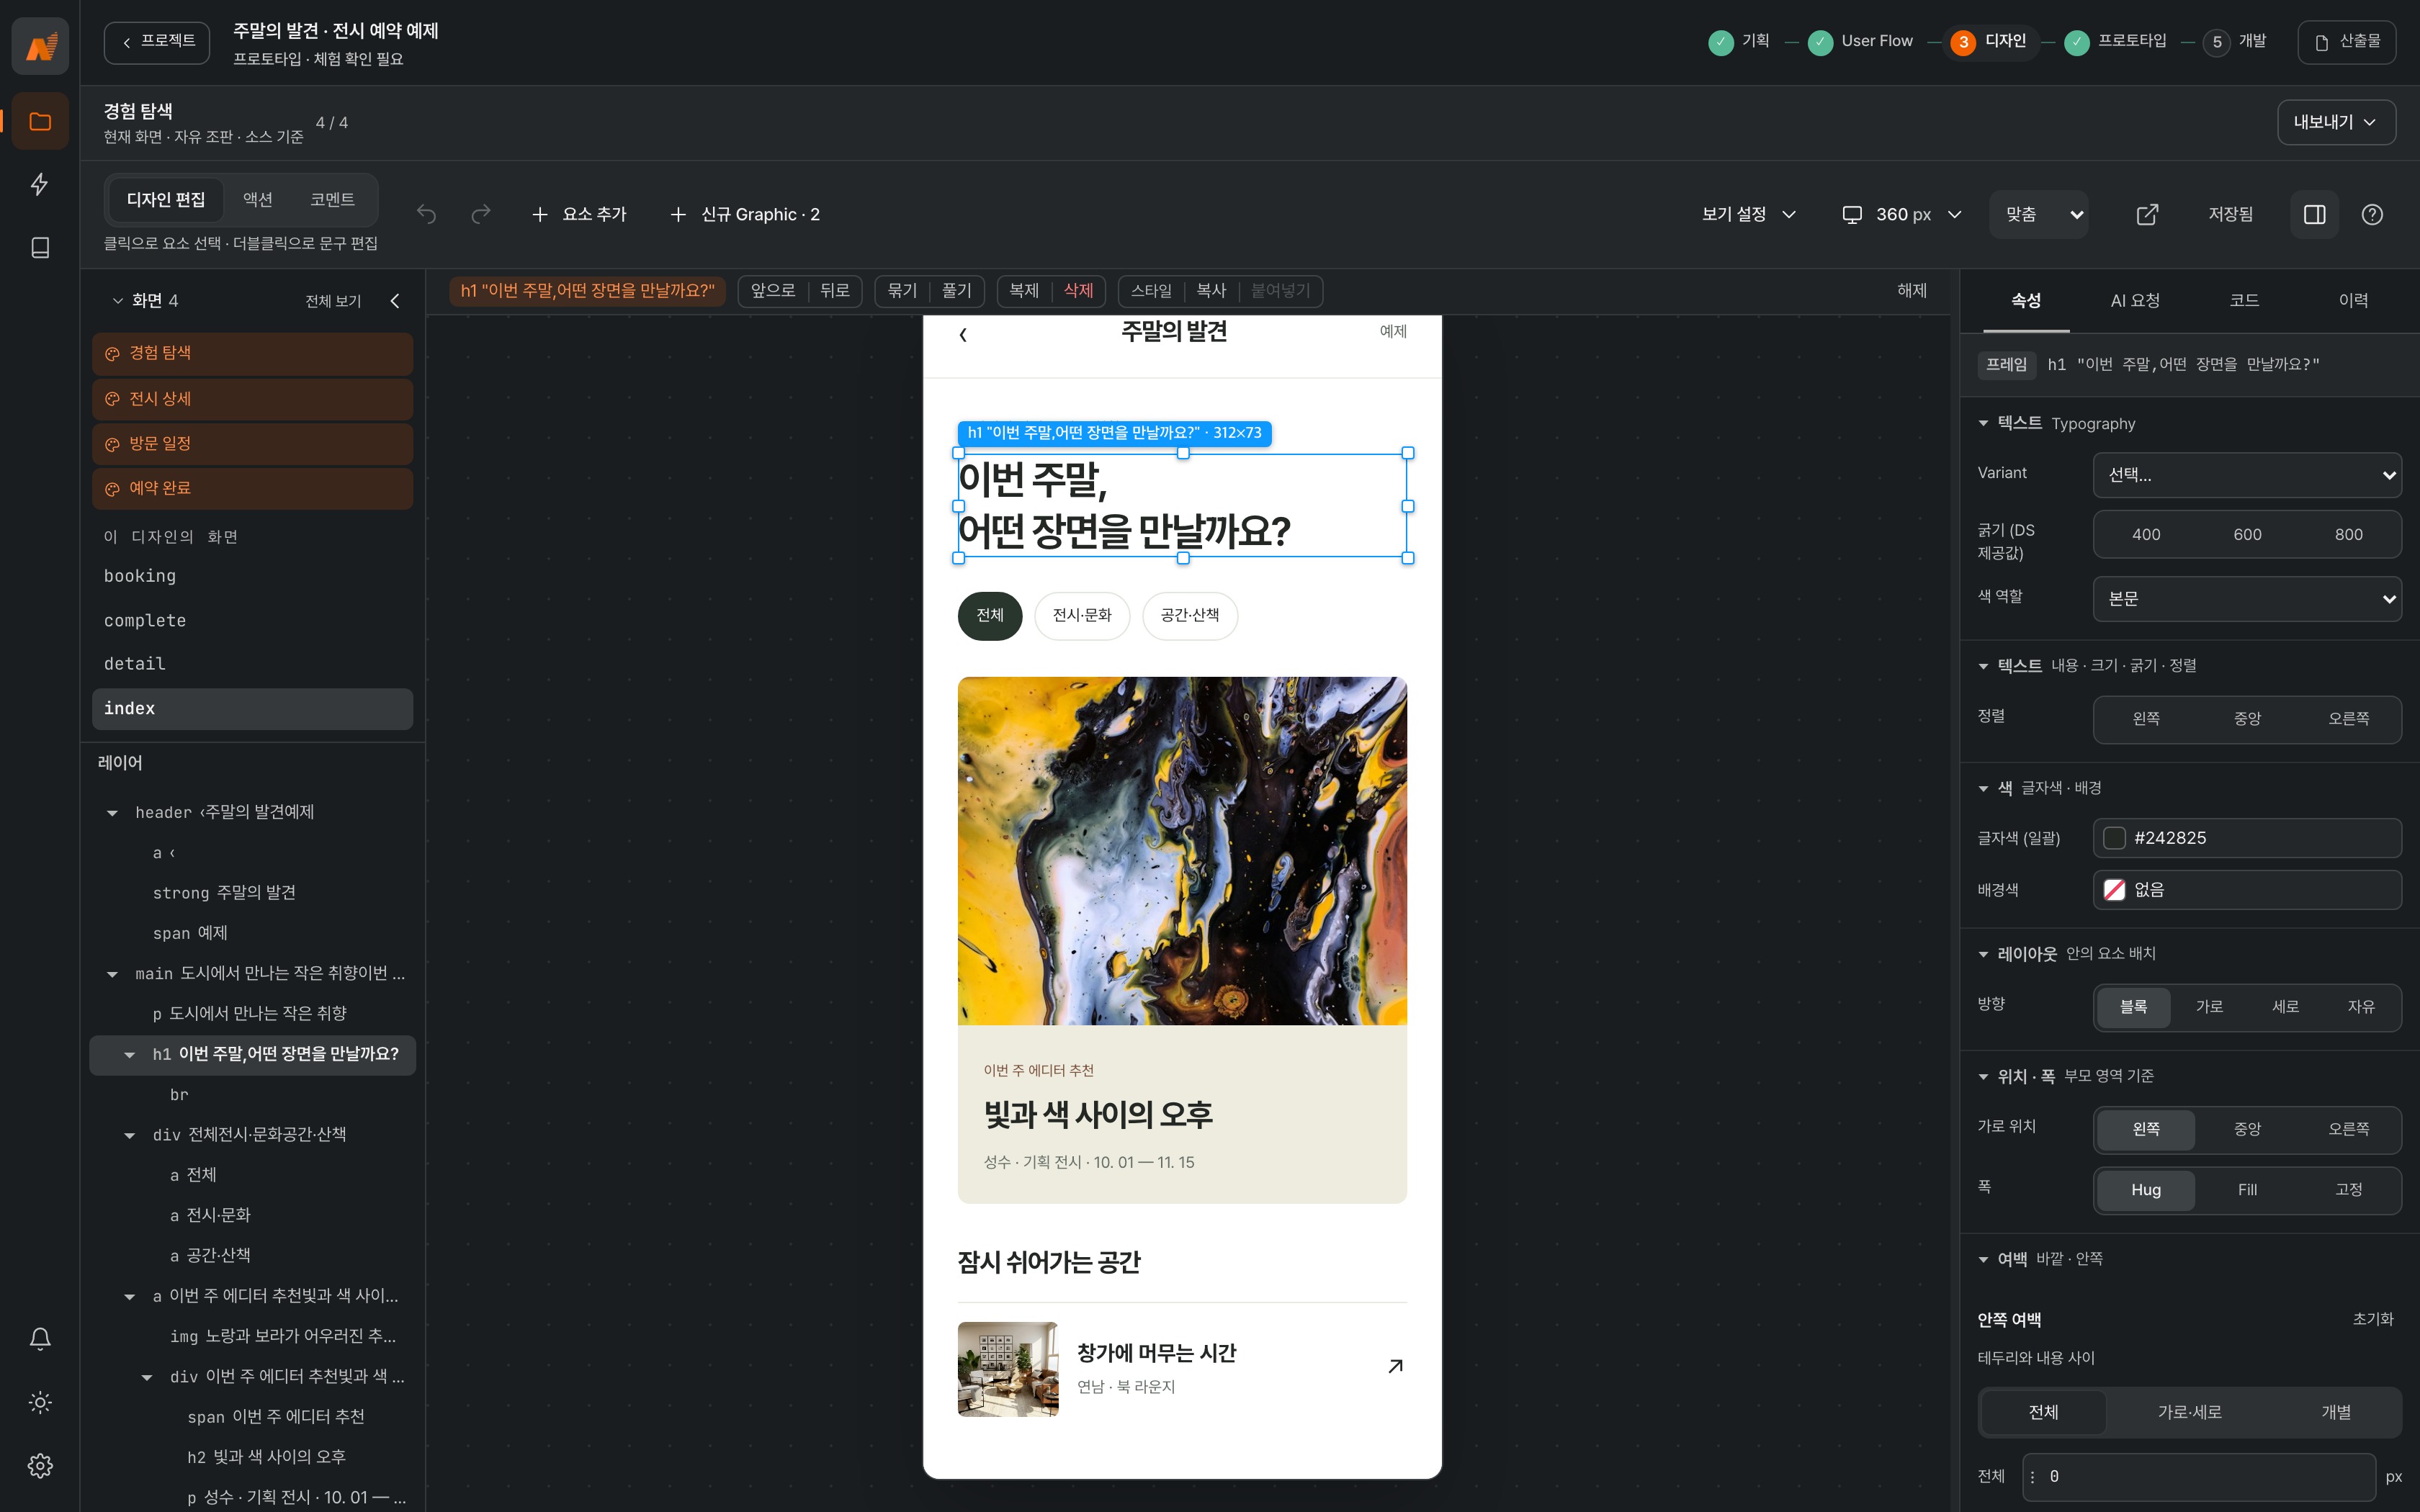Click 초기화 next to 안쪽 여백
2420x1512 pixels.
tap(2373, 1319)
